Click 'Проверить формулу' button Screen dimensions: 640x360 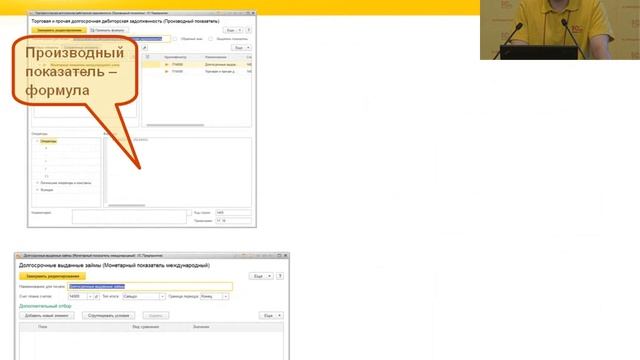coord(108,30)
